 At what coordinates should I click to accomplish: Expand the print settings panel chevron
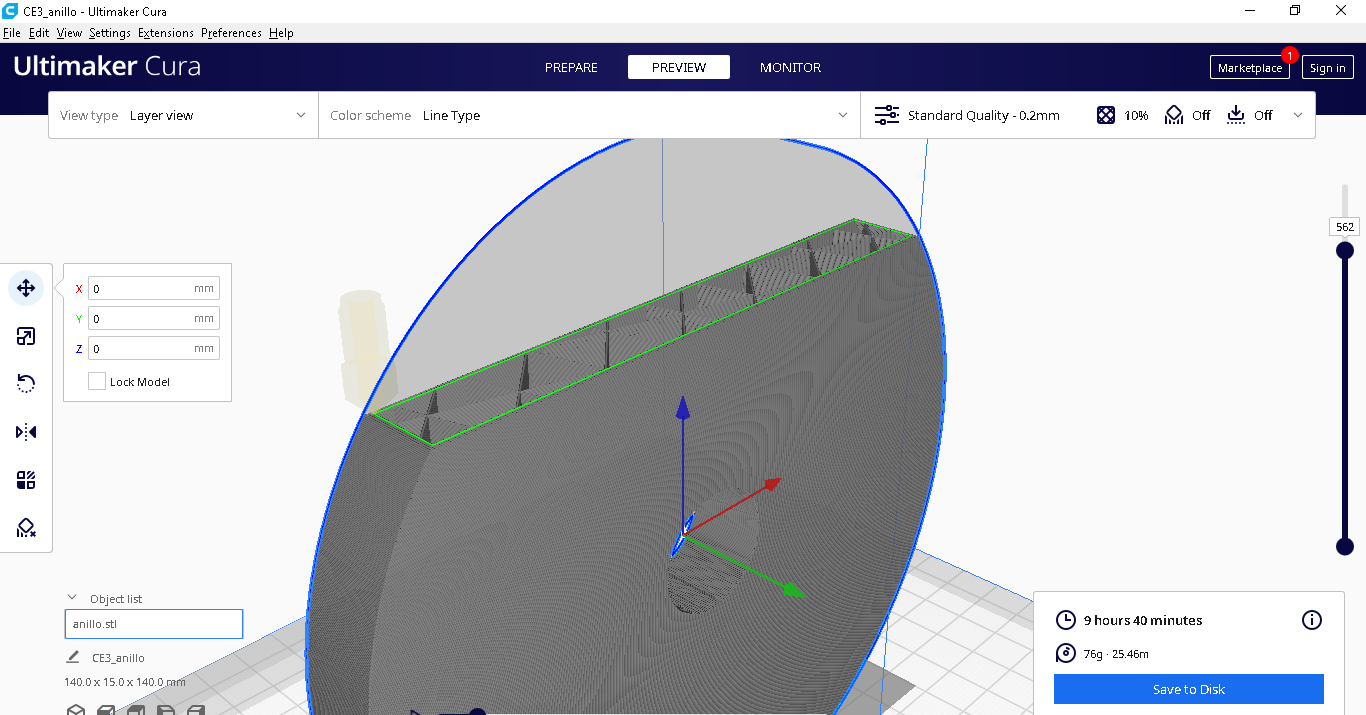1298,115
